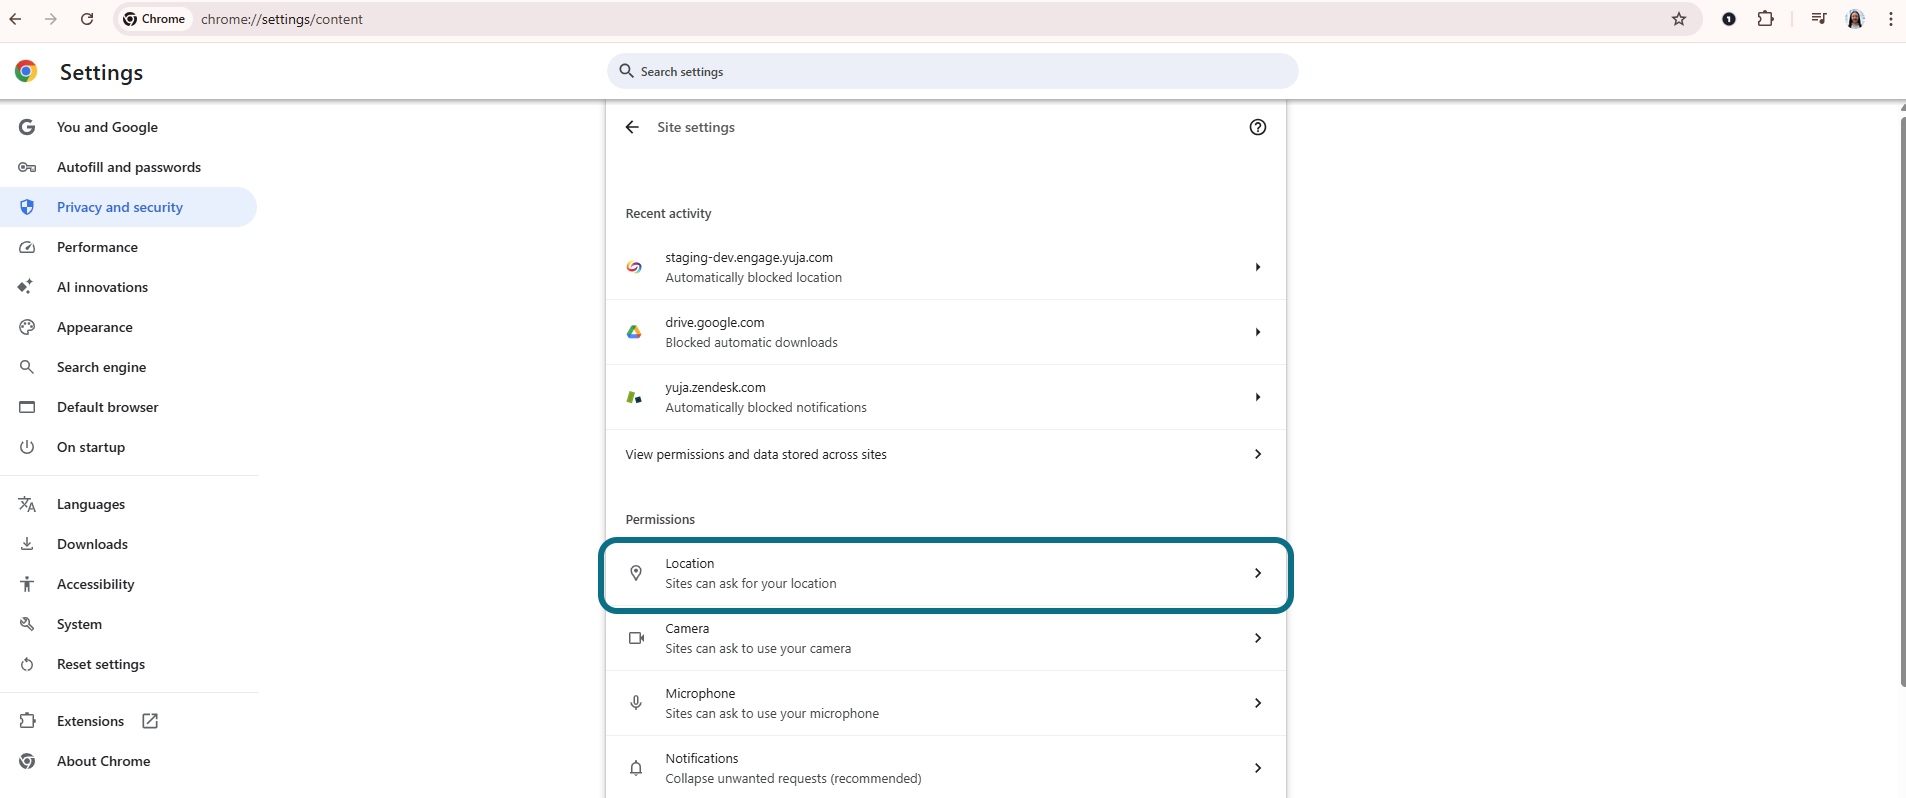This screenshot has width=1906, height=798.
Task: Open the View permissions across sites chevron
Action: (x=1258, y=454)
